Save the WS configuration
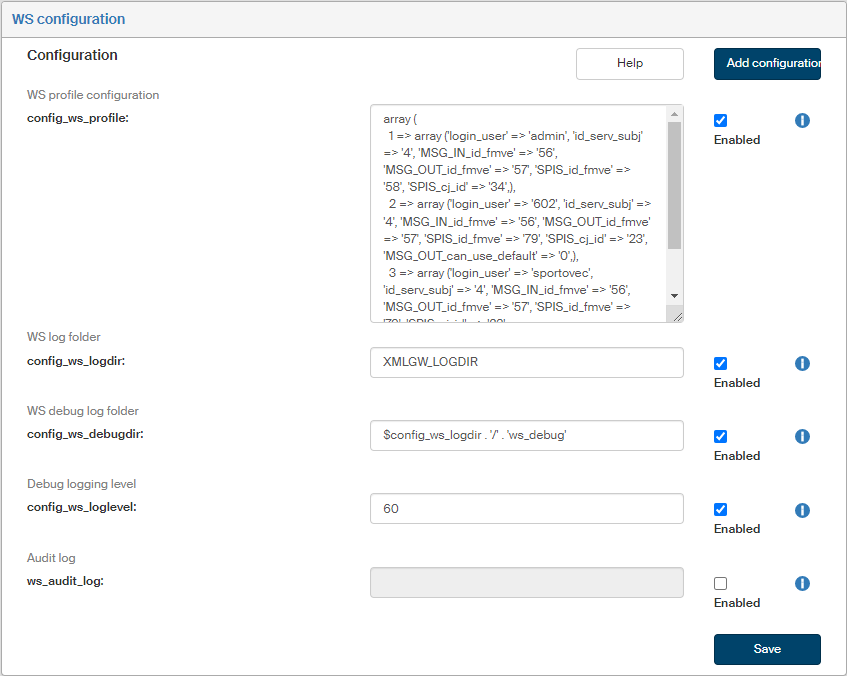847x676 pixels. point(767,649)
